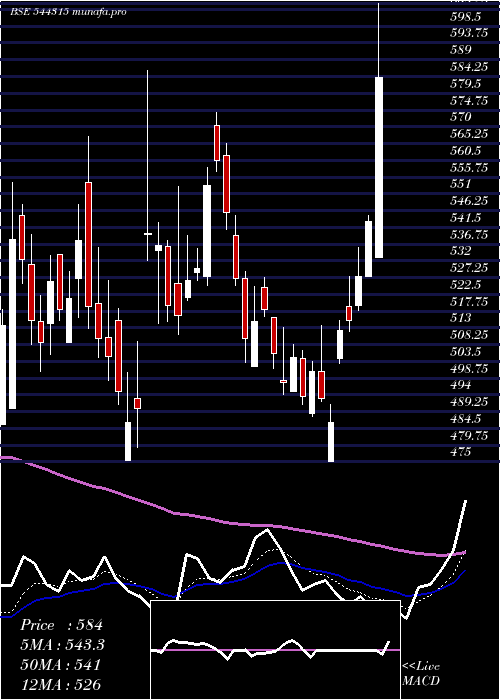Click the 565.25 price axis label
Image resolution: width=500 pixels, height=700 pixels.
[469, 134]
